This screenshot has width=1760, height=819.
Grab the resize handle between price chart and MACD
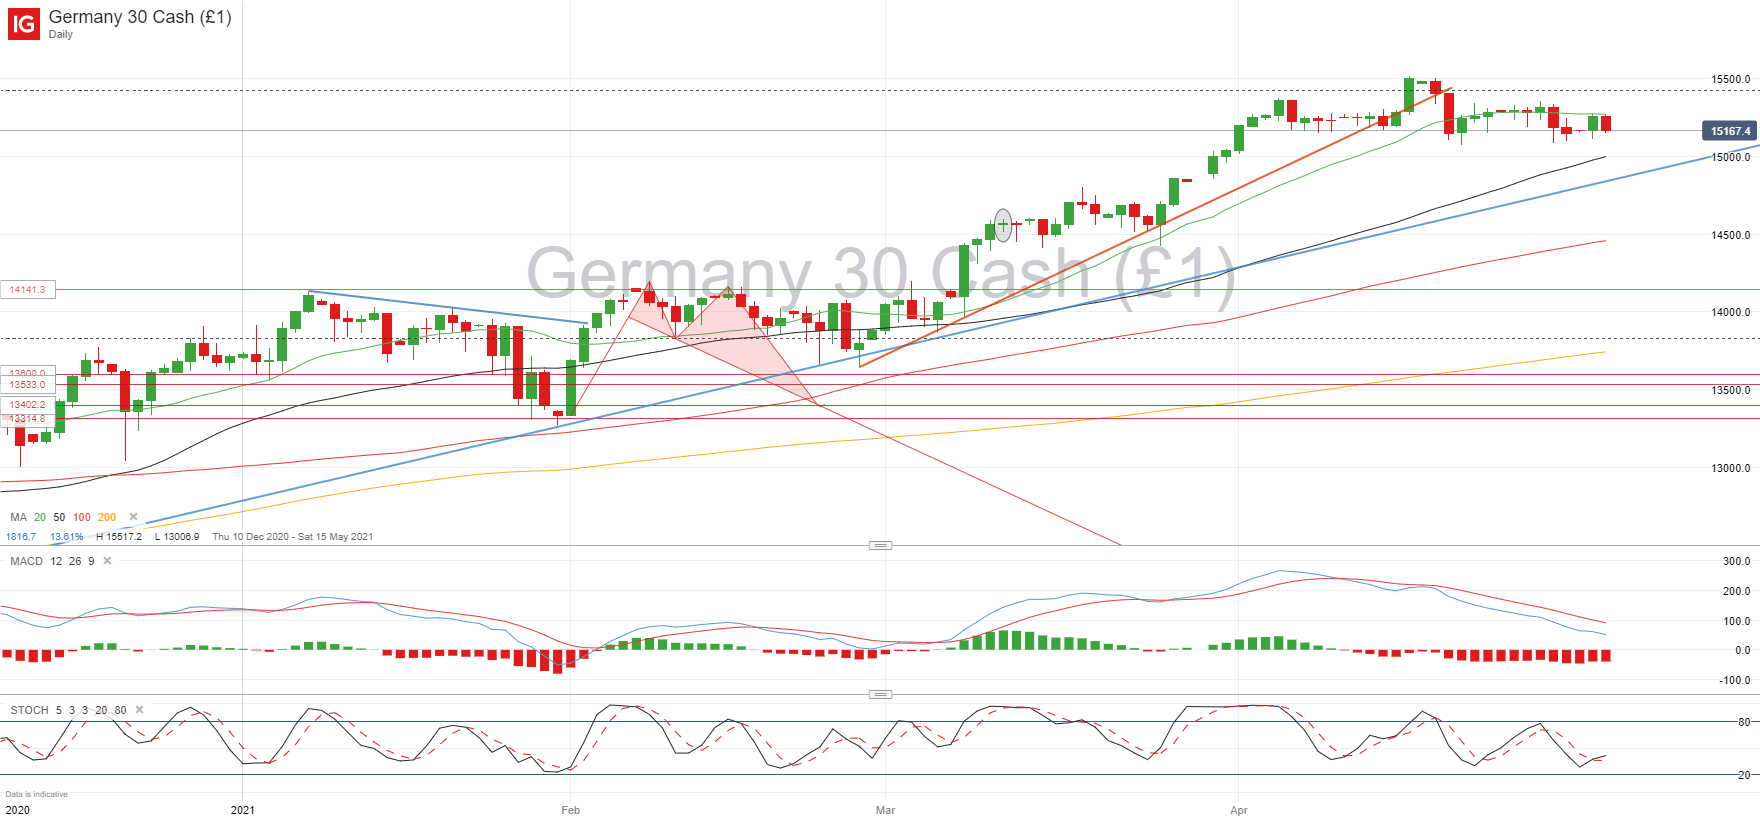pyautogui.click(x=880, y=545)
